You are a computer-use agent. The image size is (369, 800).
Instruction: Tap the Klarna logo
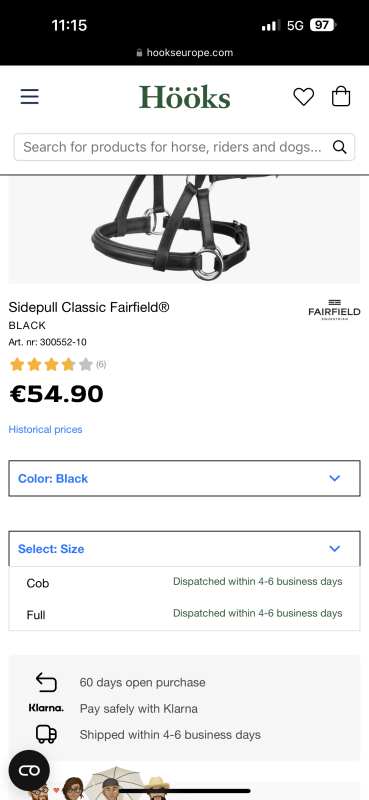tap(46, 708)
